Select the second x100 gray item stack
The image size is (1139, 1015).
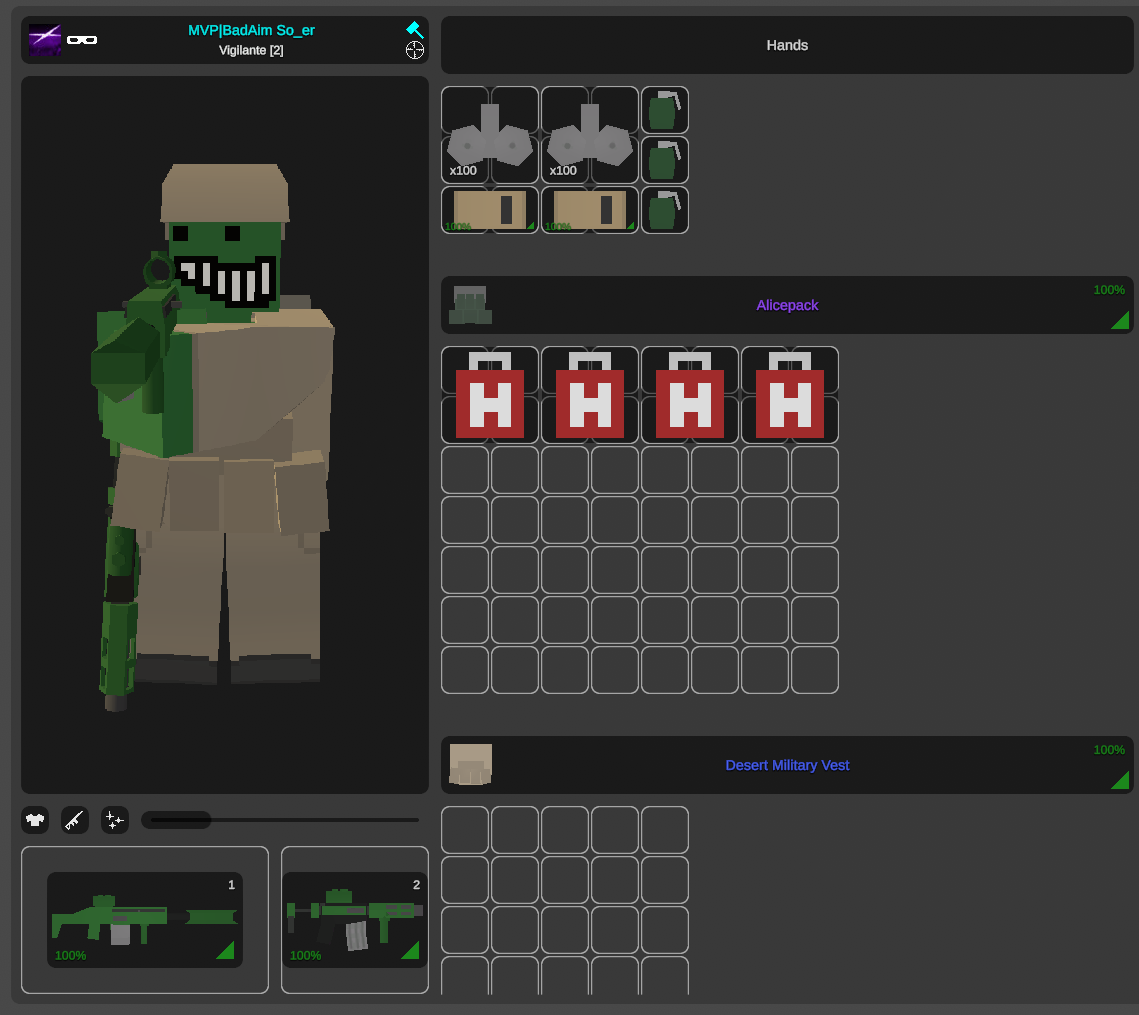pos(590,136)
